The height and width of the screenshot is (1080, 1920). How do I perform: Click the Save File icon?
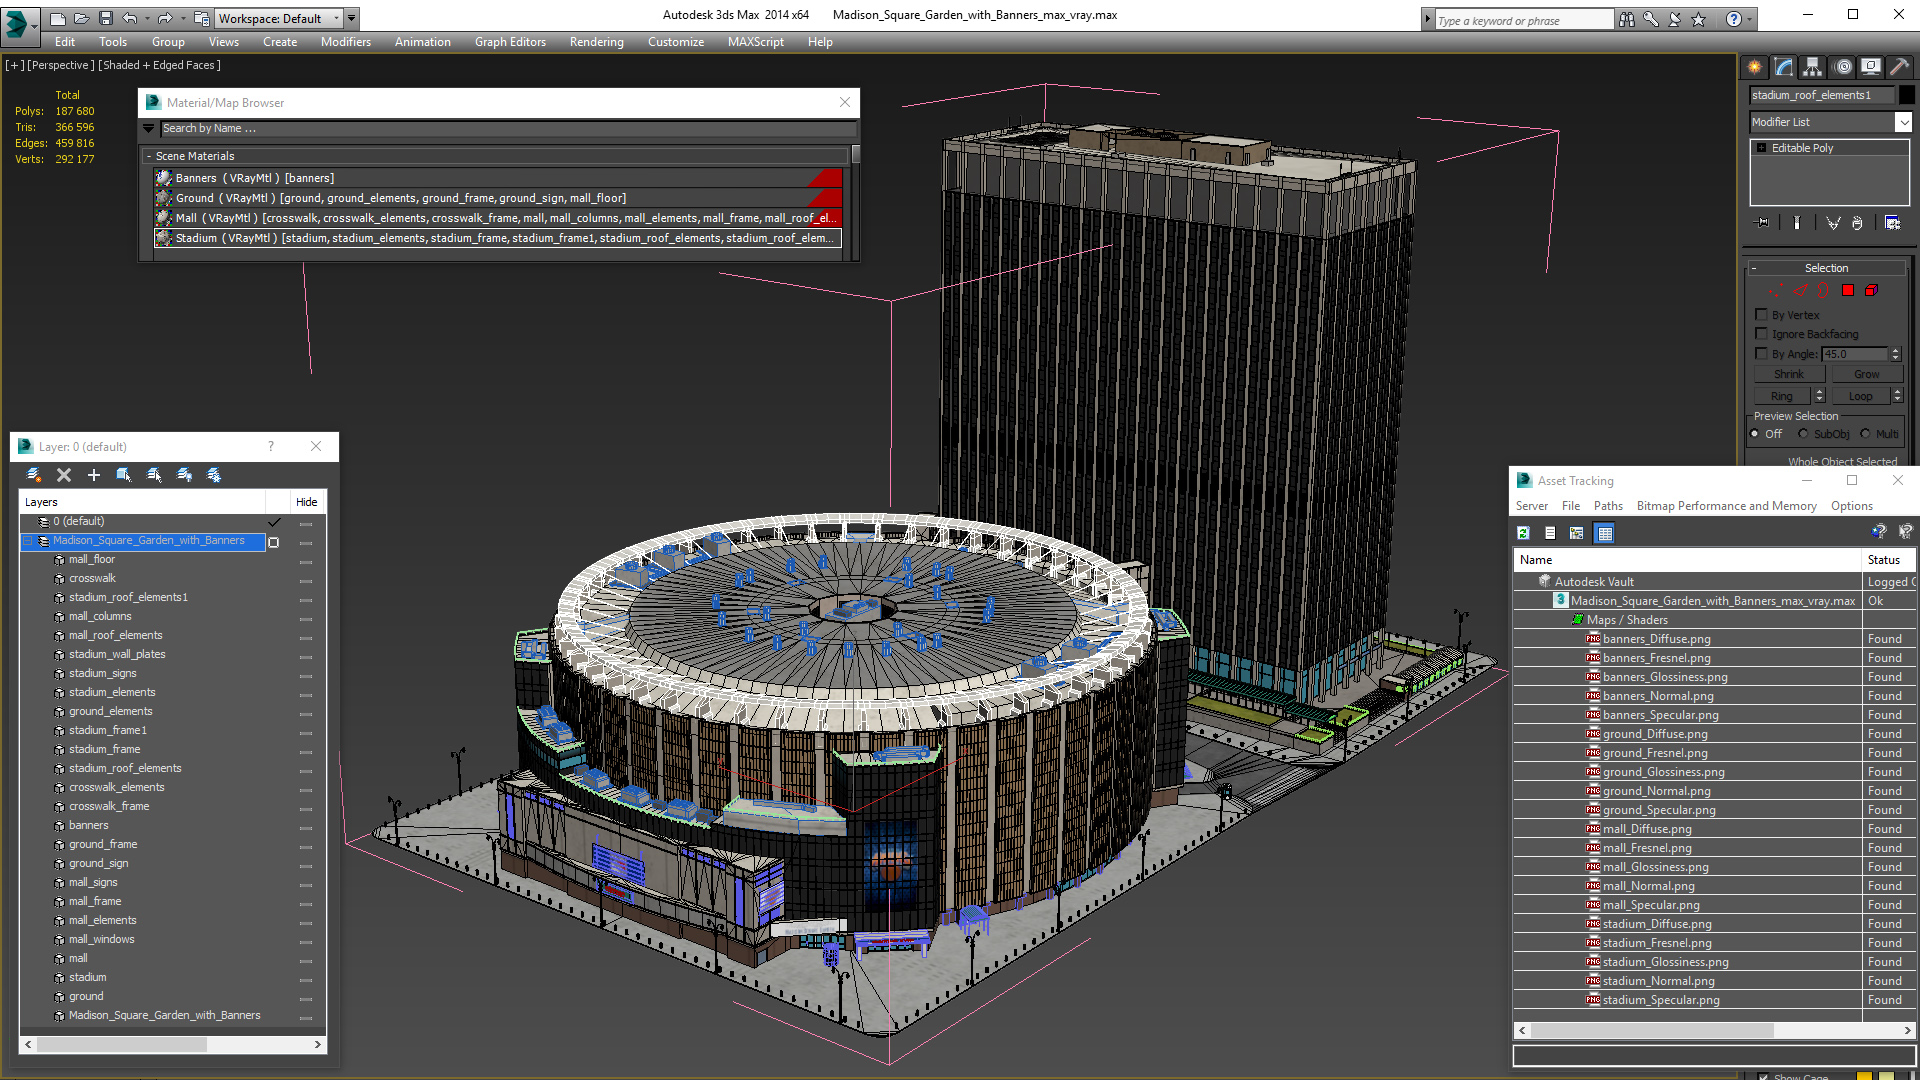click(x=105, y=18)
